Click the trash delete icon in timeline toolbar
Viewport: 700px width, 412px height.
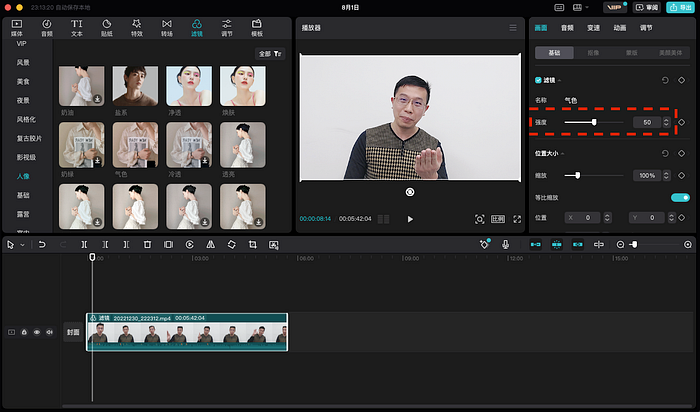tap(147, 244)
